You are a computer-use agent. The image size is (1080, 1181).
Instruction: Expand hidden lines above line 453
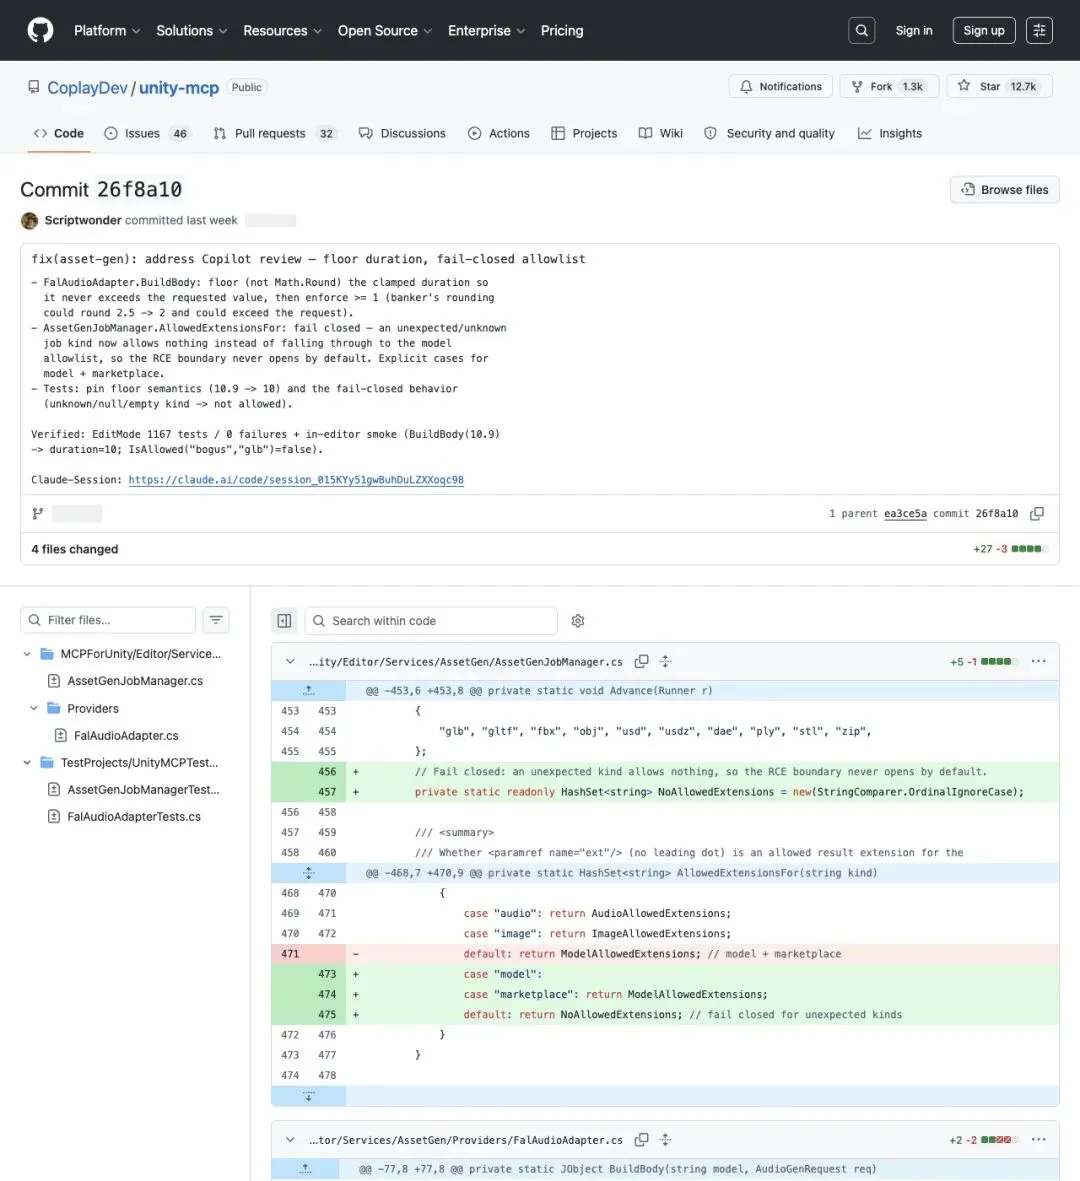(309, 690)
